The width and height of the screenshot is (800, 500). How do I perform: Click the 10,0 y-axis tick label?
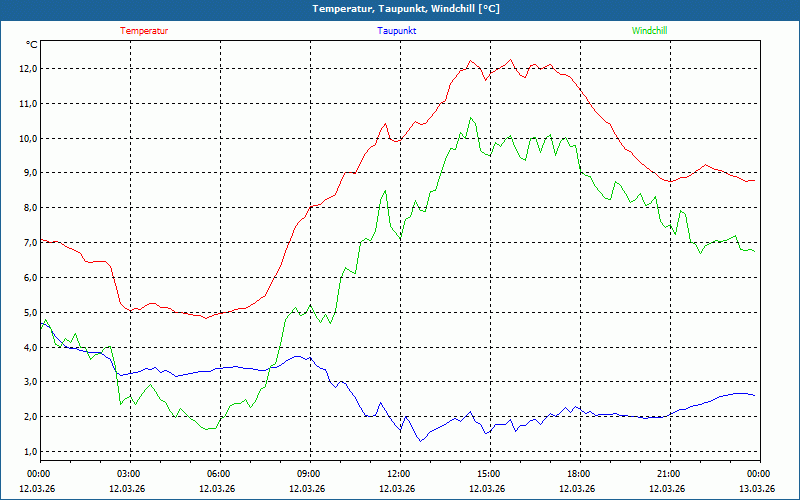(x=28, y=138)
